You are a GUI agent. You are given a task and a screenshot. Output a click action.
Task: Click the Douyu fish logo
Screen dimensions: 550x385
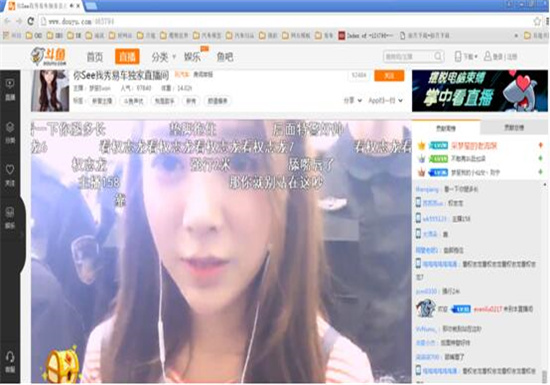[x=48, y=56]
